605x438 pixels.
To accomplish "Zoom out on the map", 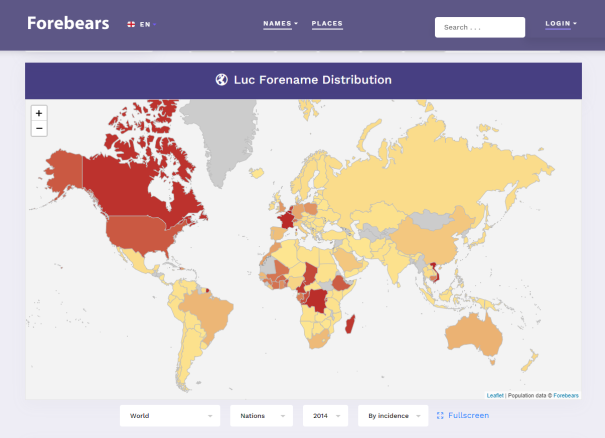I will click(39, 128).
